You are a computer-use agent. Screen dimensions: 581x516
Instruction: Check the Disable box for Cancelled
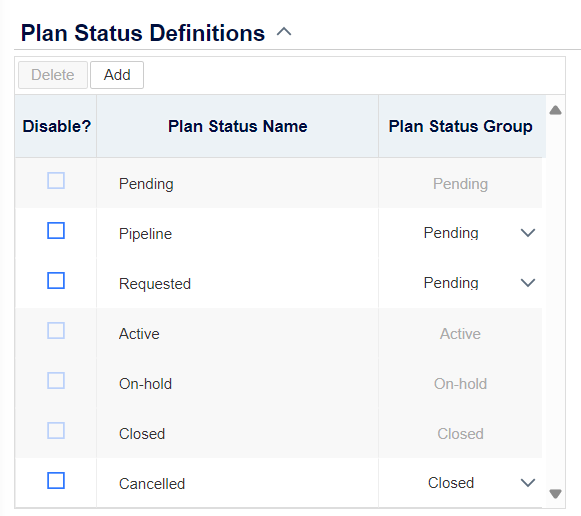56,480
